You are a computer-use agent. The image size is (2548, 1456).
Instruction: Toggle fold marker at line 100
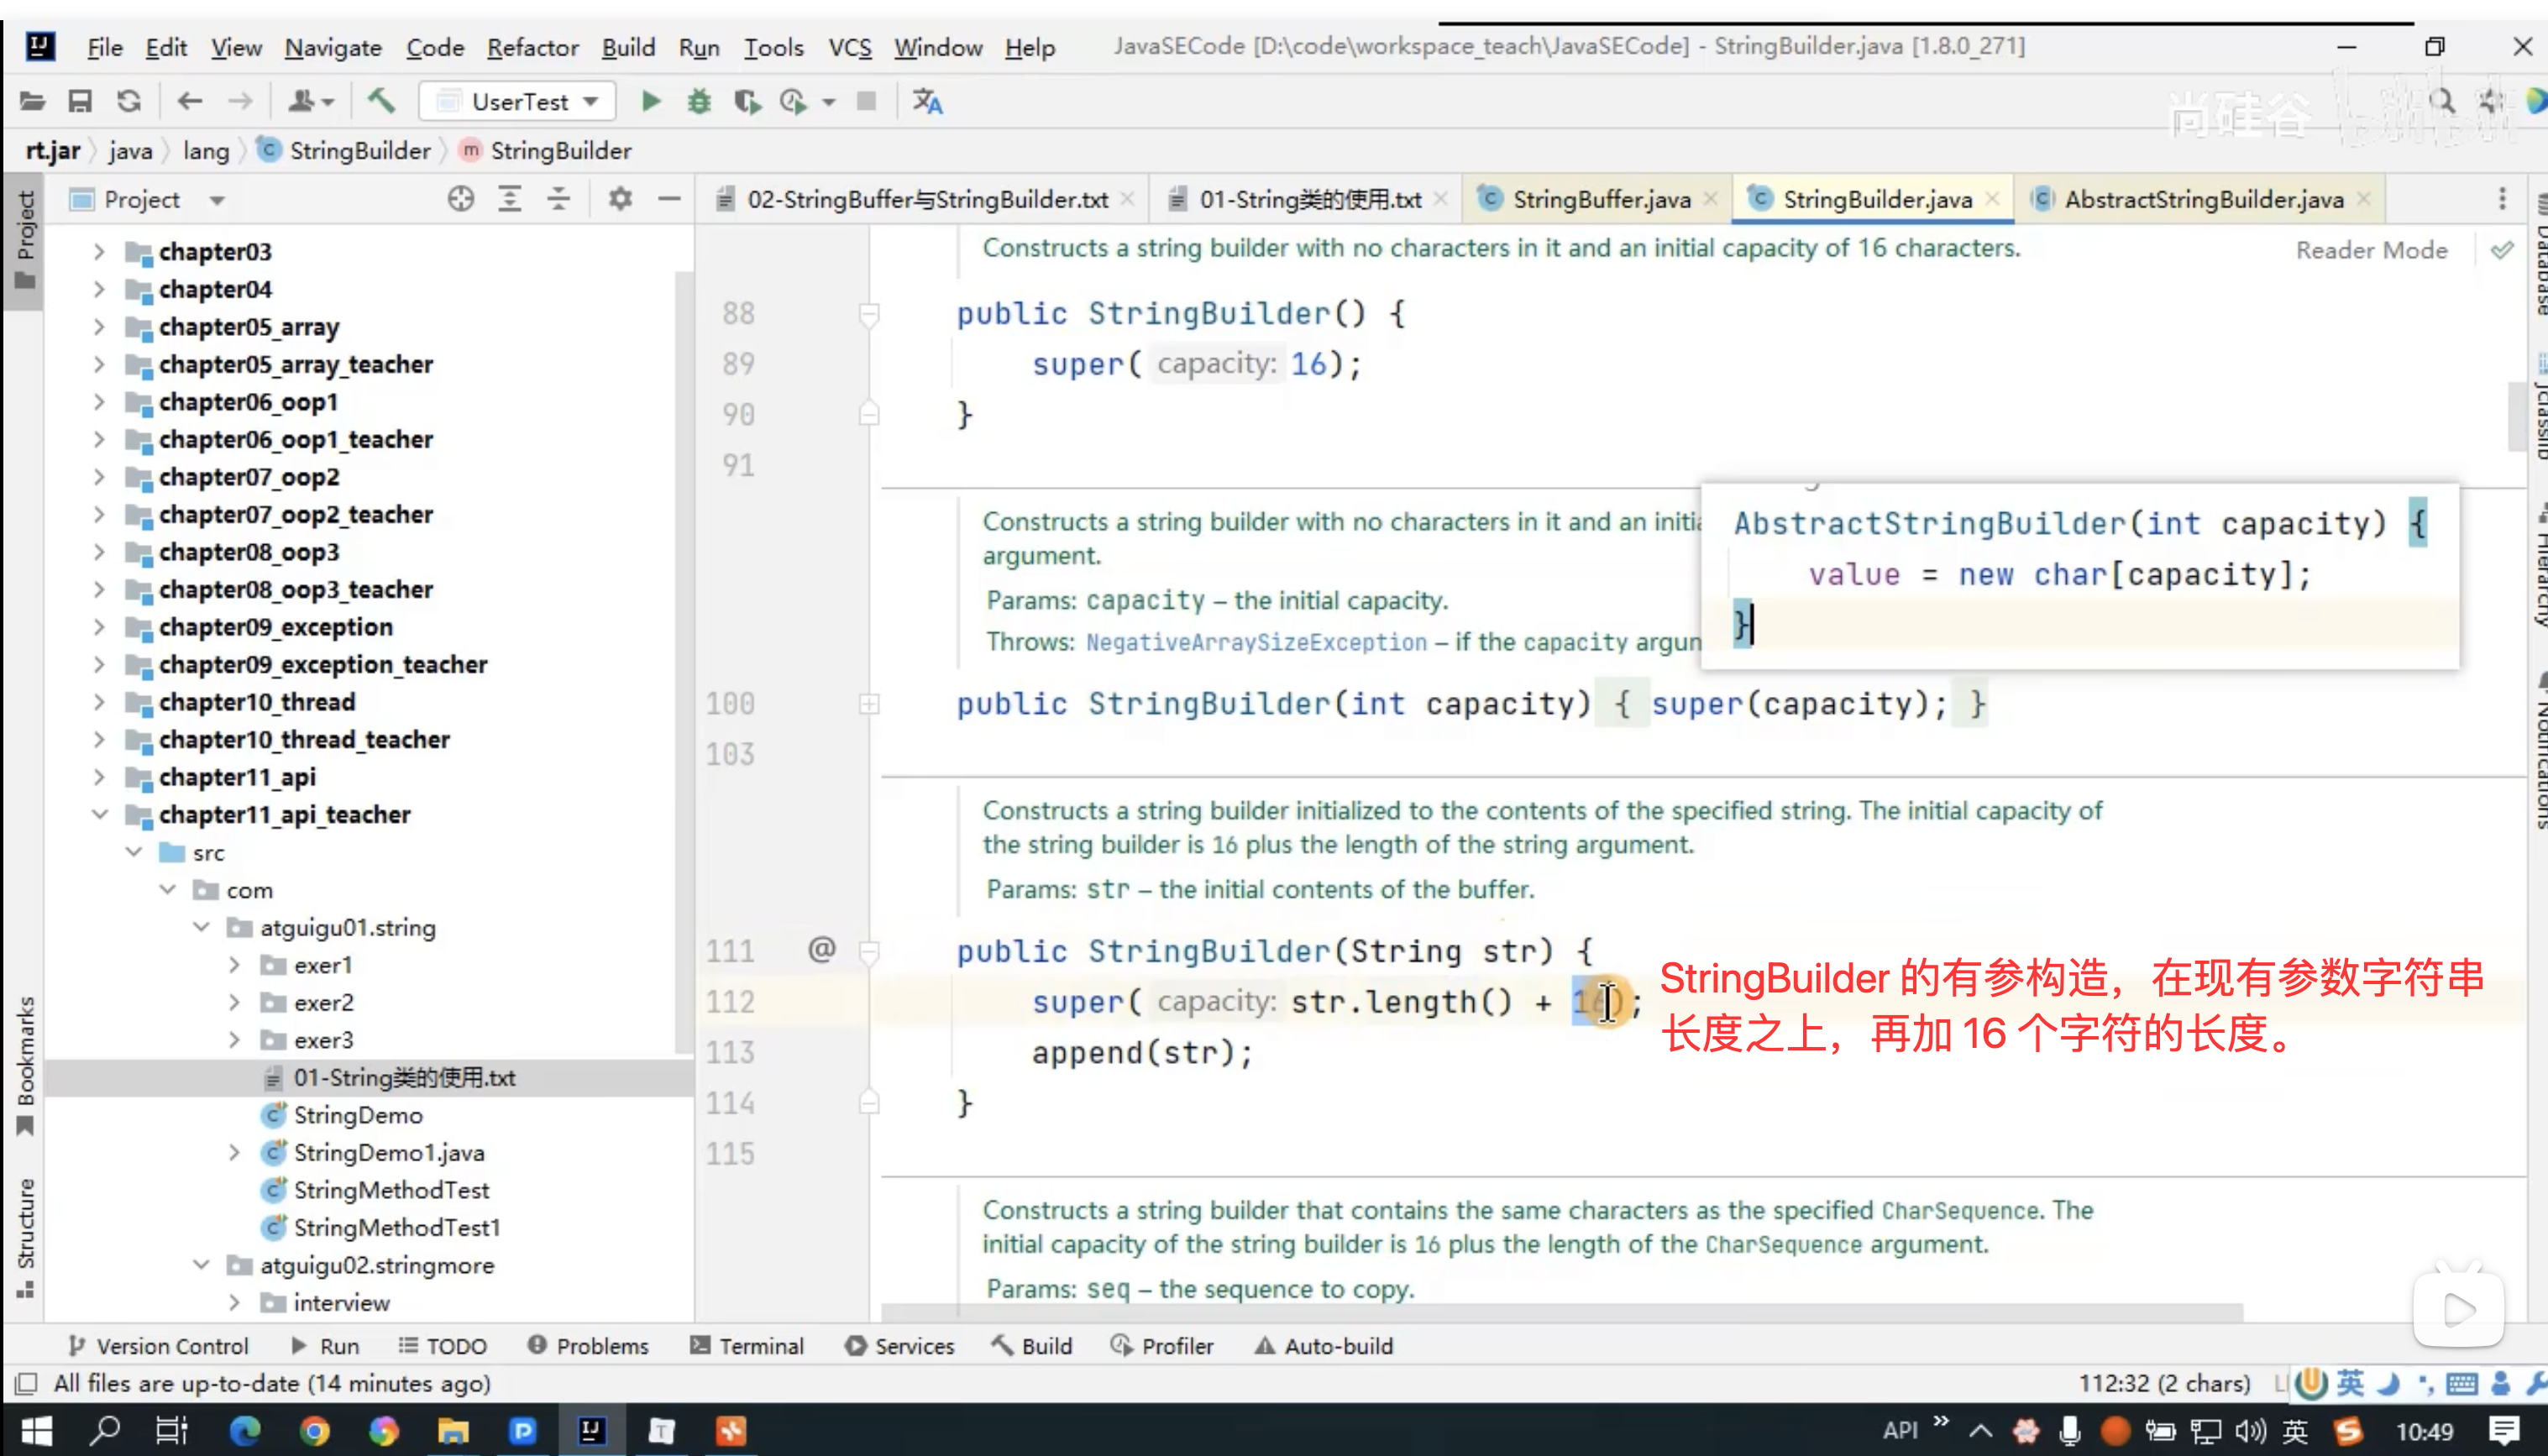(x=869, y=704)
